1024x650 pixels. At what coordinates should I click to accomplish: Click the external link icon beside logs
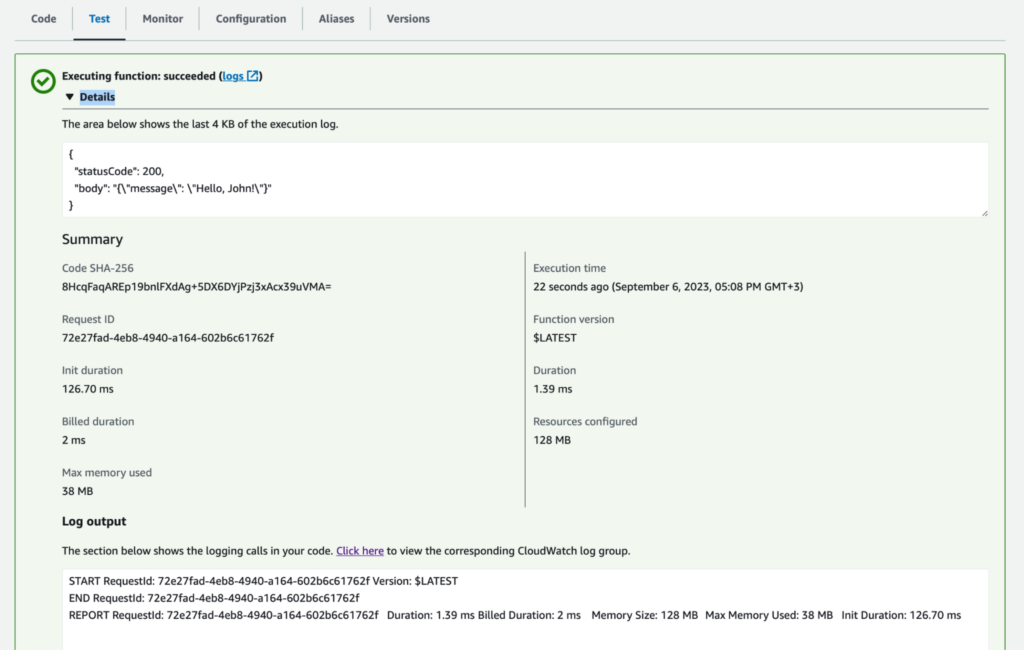[253, 76]
